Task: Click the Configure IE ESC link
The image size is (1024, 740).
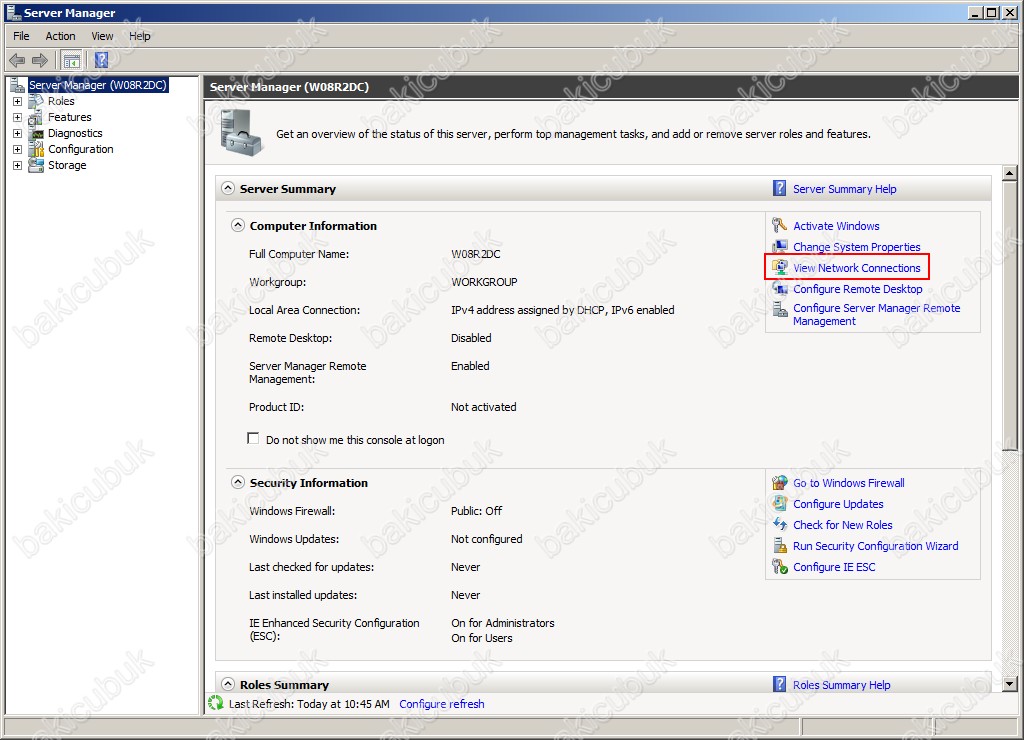Action: click(834, 567)
